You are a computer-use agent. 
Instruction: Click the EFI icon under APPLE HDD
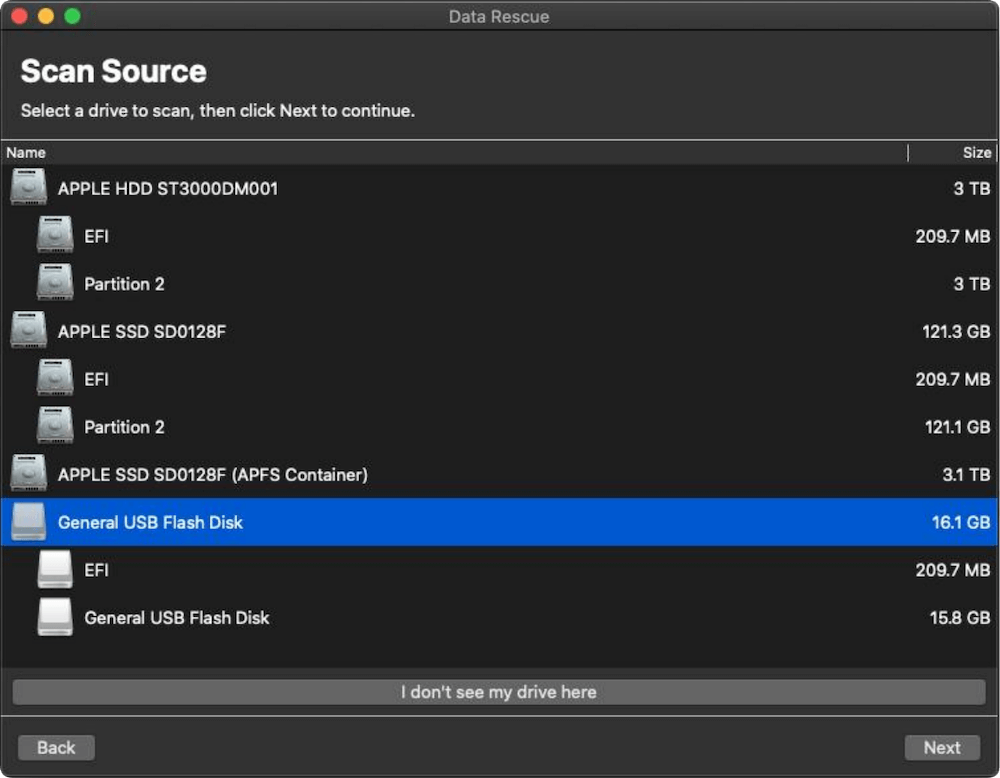coord(55,235)
